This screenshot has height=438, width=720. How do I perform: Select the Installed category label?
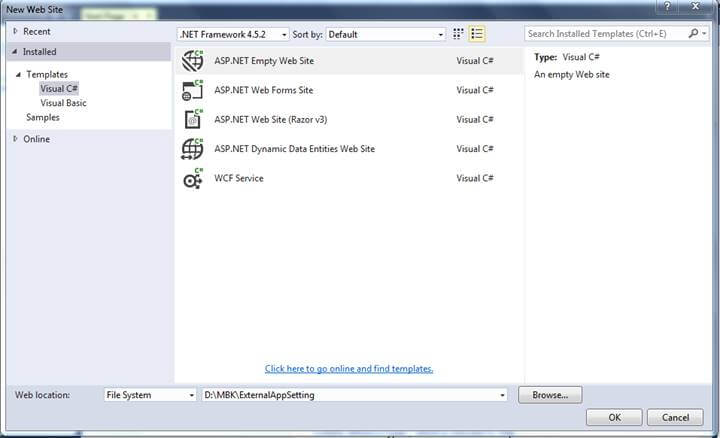(x=39, y=52)
